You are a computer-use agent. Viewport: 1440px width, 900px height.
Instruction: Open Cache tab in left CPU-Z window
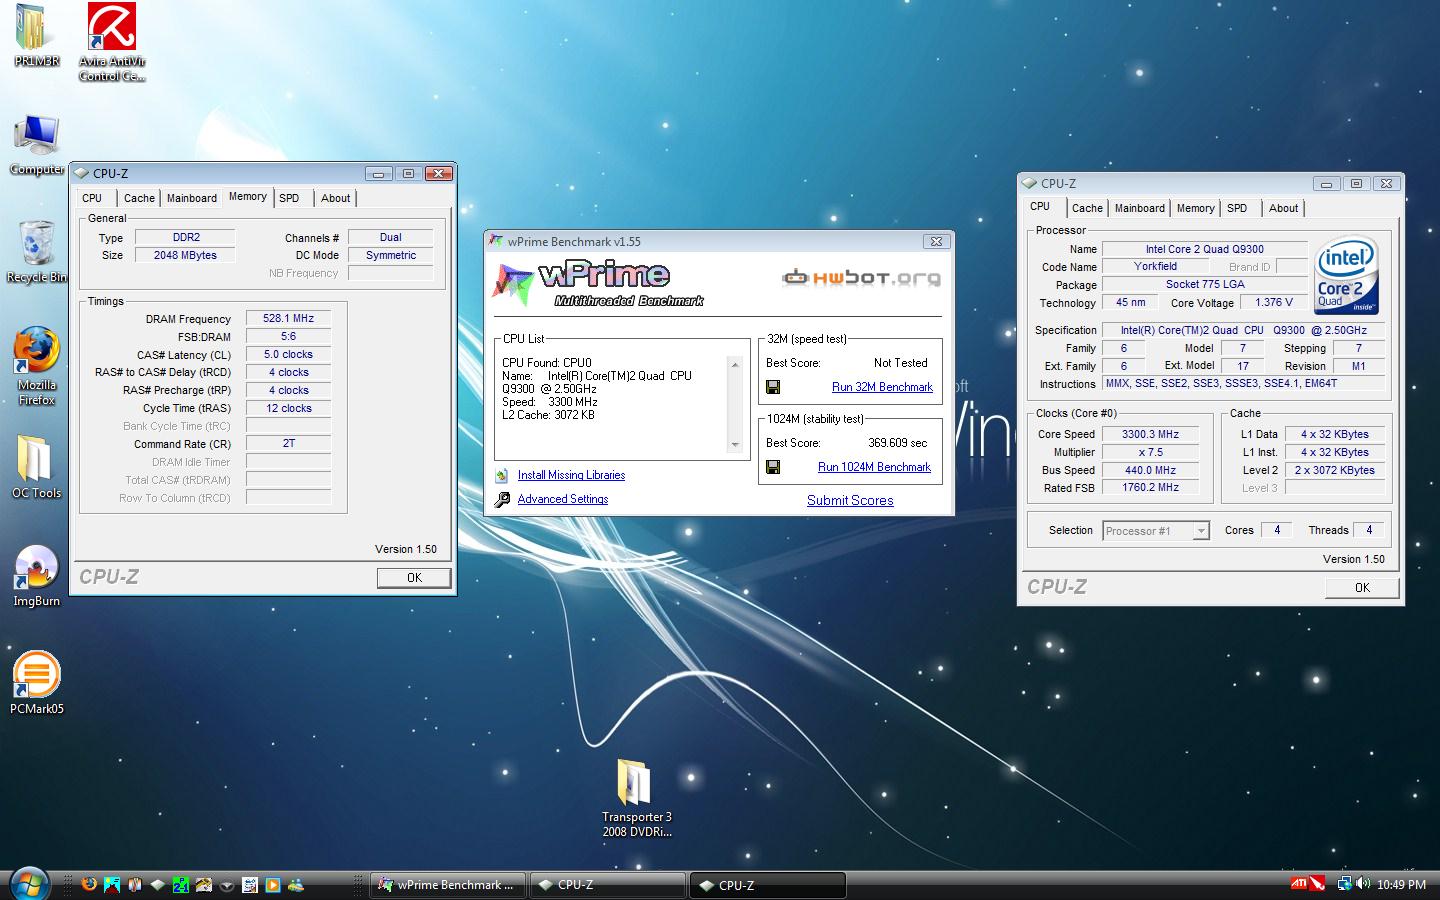[x=139, y=198]
